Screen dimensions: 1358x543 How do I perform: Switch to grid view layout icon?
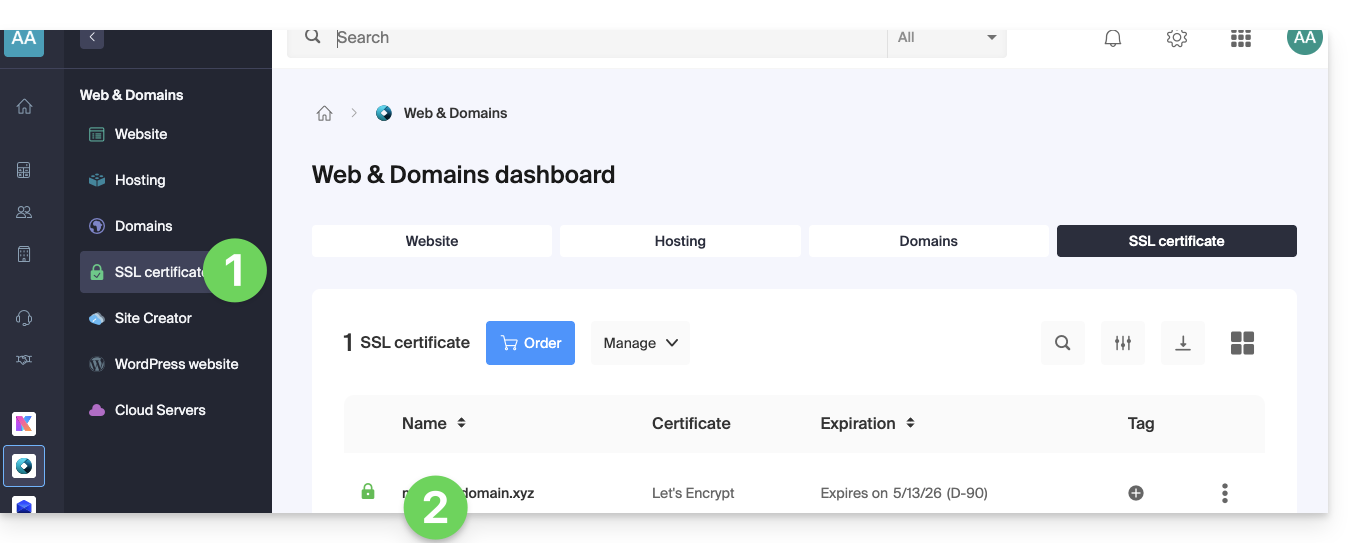tap(1242, 343)
